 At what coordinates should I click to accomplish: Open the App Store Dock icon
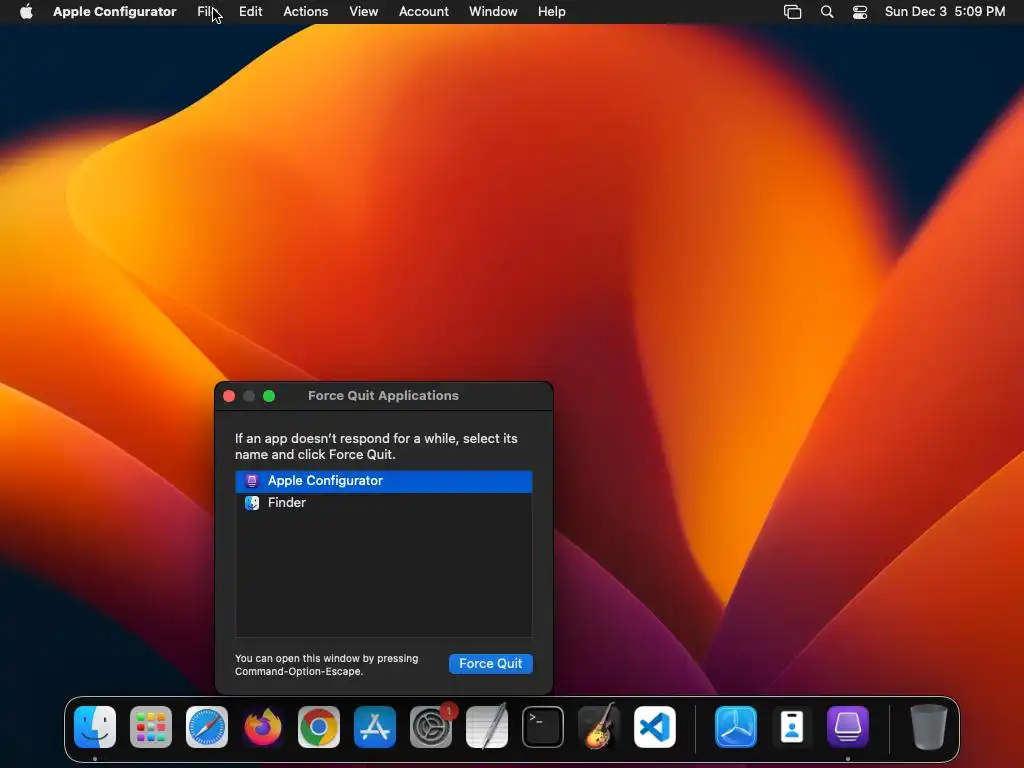click(x=375, y=727)
